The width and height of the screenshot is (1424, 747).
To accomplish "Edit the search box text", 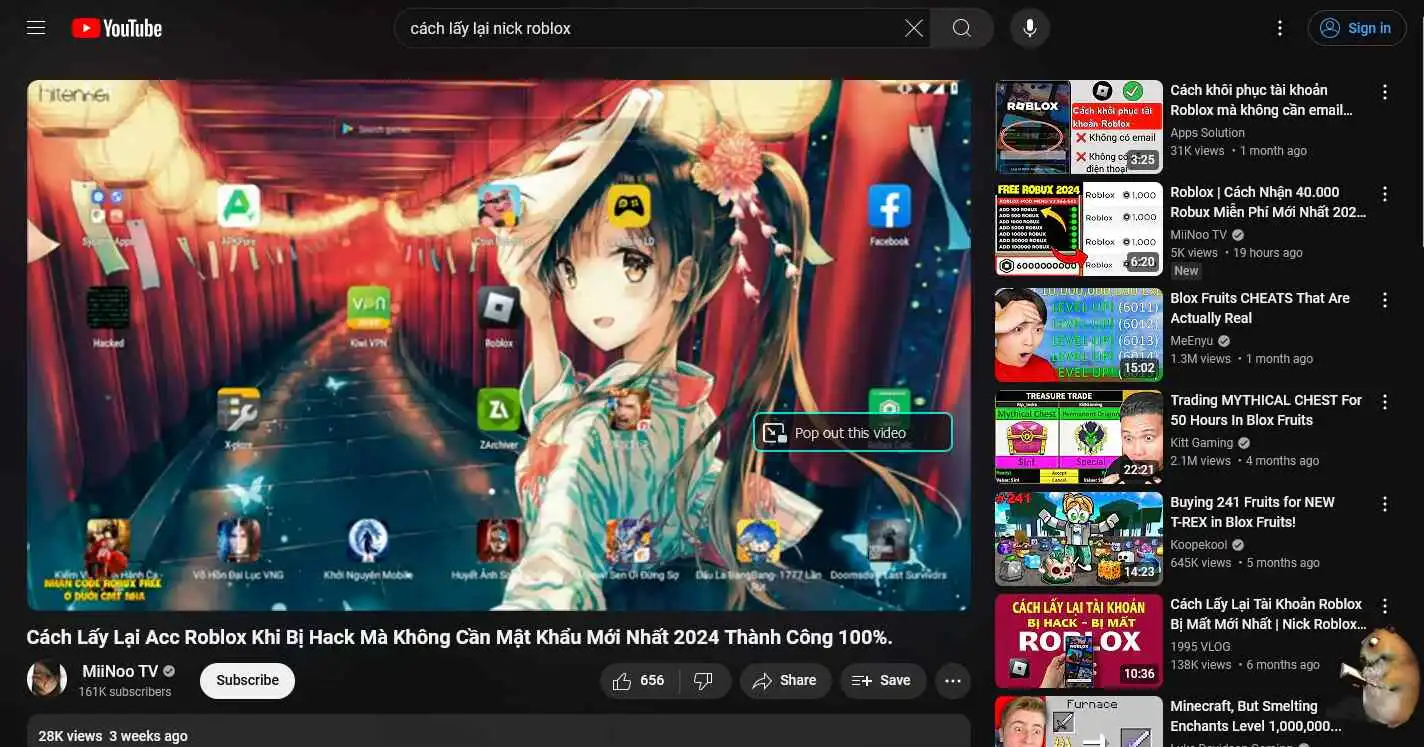I will [650, 28].
